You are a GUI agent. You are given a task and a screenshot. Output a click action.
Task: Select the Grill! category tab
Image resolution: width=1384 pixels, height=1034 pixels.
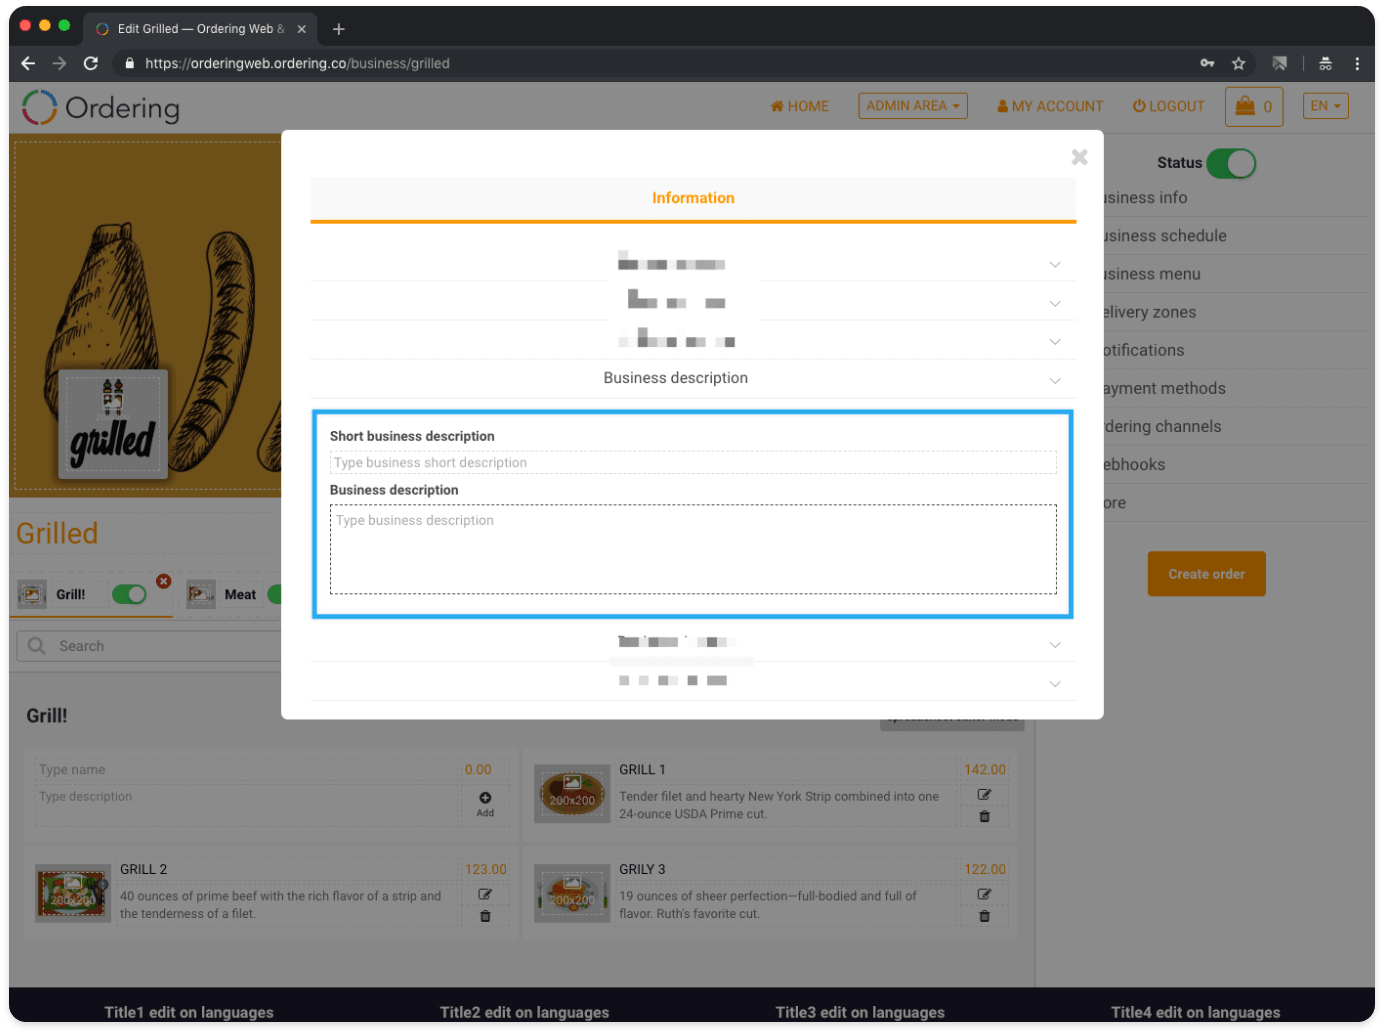point(70,595)
